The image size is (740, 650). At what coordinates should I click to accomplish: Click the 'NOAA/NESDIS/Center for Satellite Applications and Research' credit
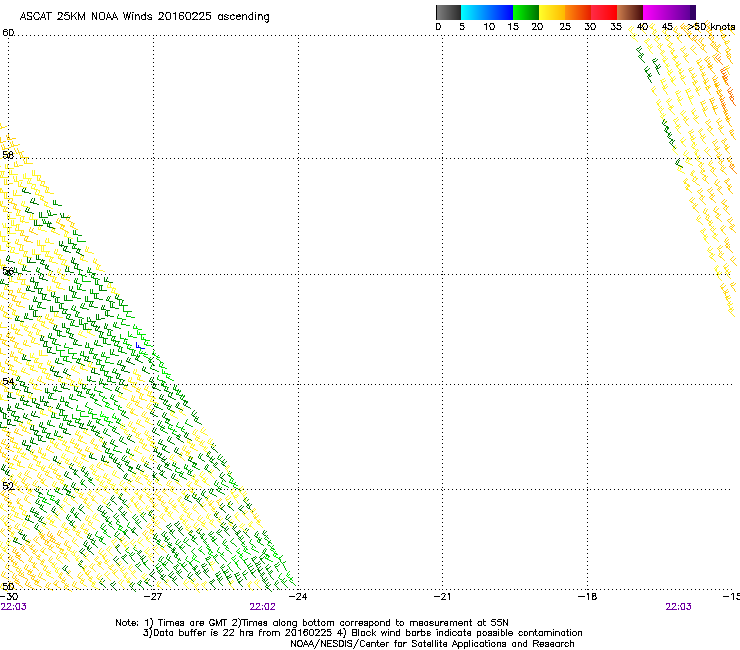[432, 644]
